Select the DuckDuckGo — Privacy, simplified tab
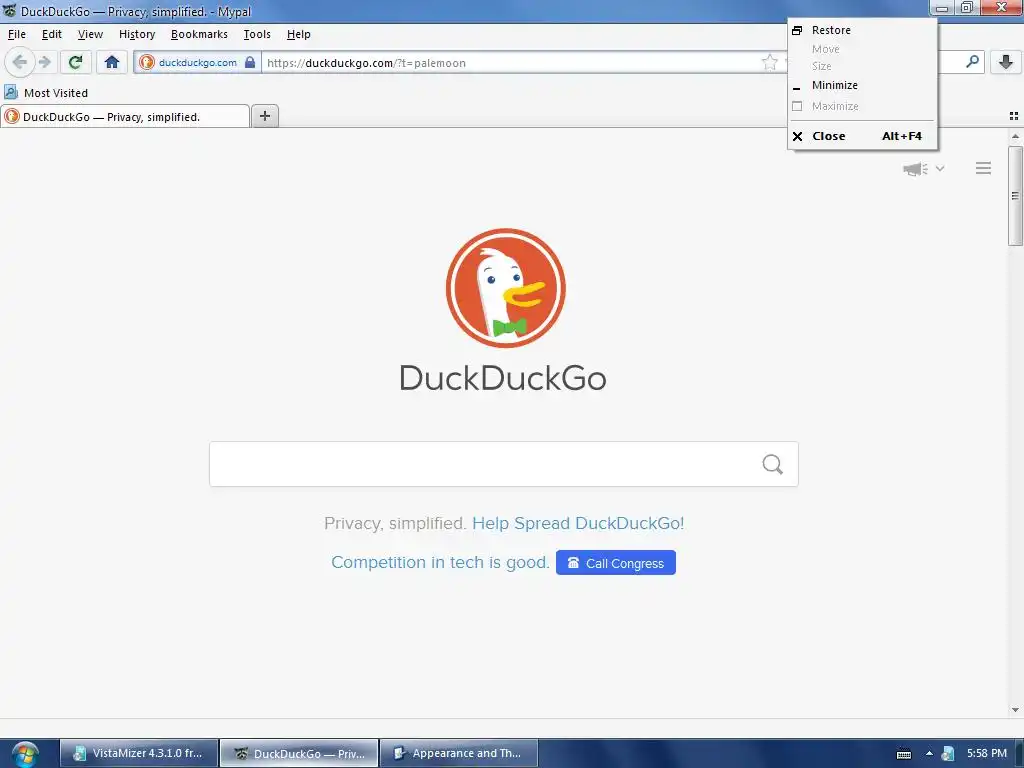This screenshot has height=768, width=1024. [125, 116]
